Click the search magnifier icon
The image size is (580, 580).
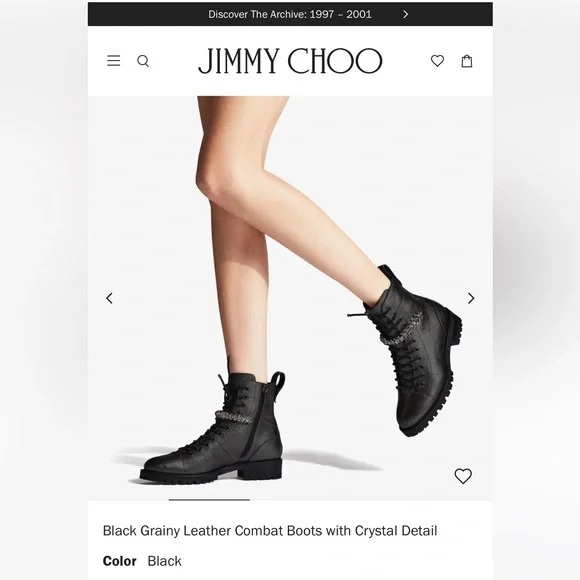tap(143, 61)
